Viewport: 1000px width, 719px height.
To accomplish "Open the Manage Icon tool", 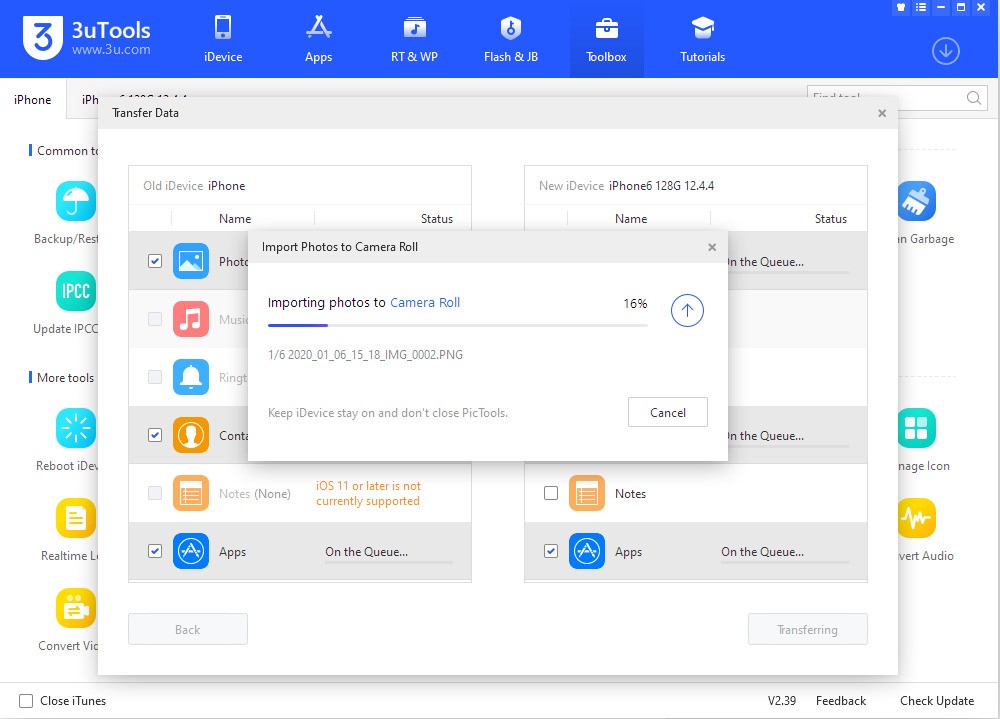I will pos(916,427).
